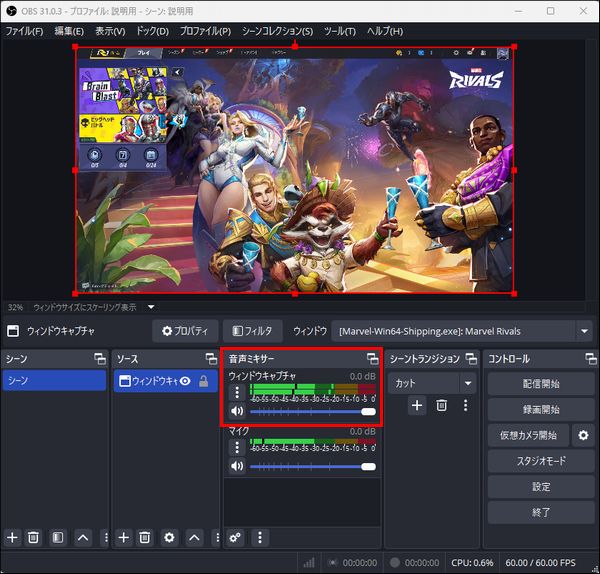Image resolution: width=600 pixels, height=574 pixels.
Task: Mute the マイク audio
Action: tap(237, 466)
